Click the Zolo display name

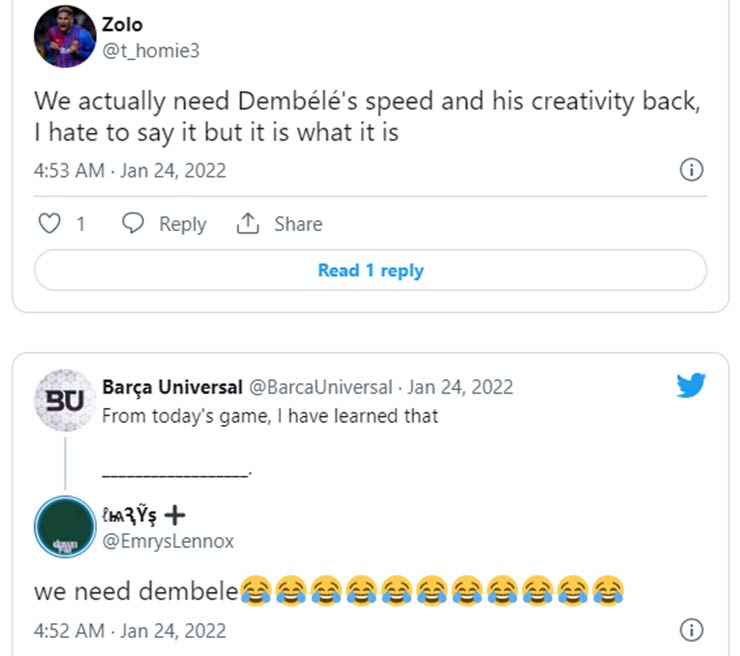pyautogui.click(x=122, y=24)
